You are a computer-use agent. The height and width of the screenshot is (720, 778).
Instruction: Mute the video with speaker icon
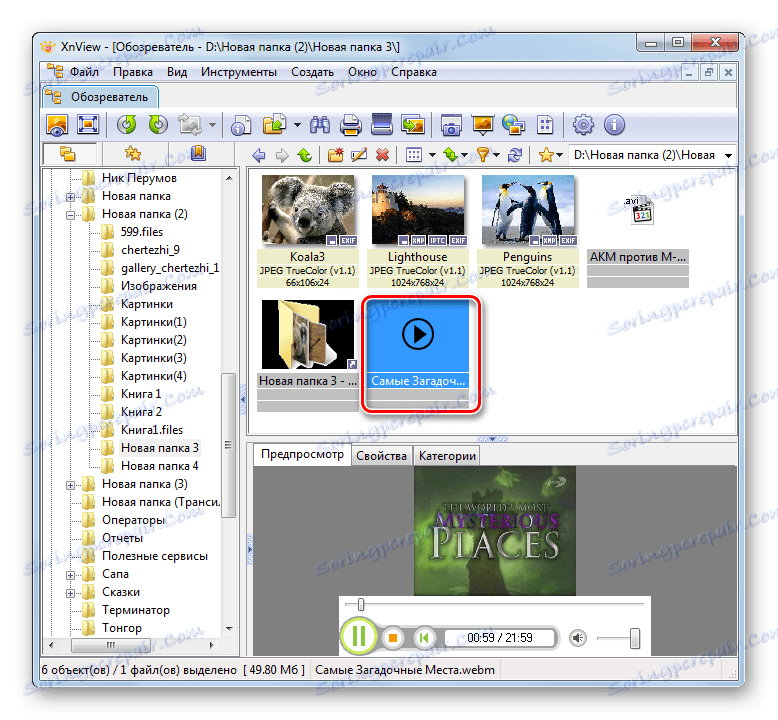[578, 638]
